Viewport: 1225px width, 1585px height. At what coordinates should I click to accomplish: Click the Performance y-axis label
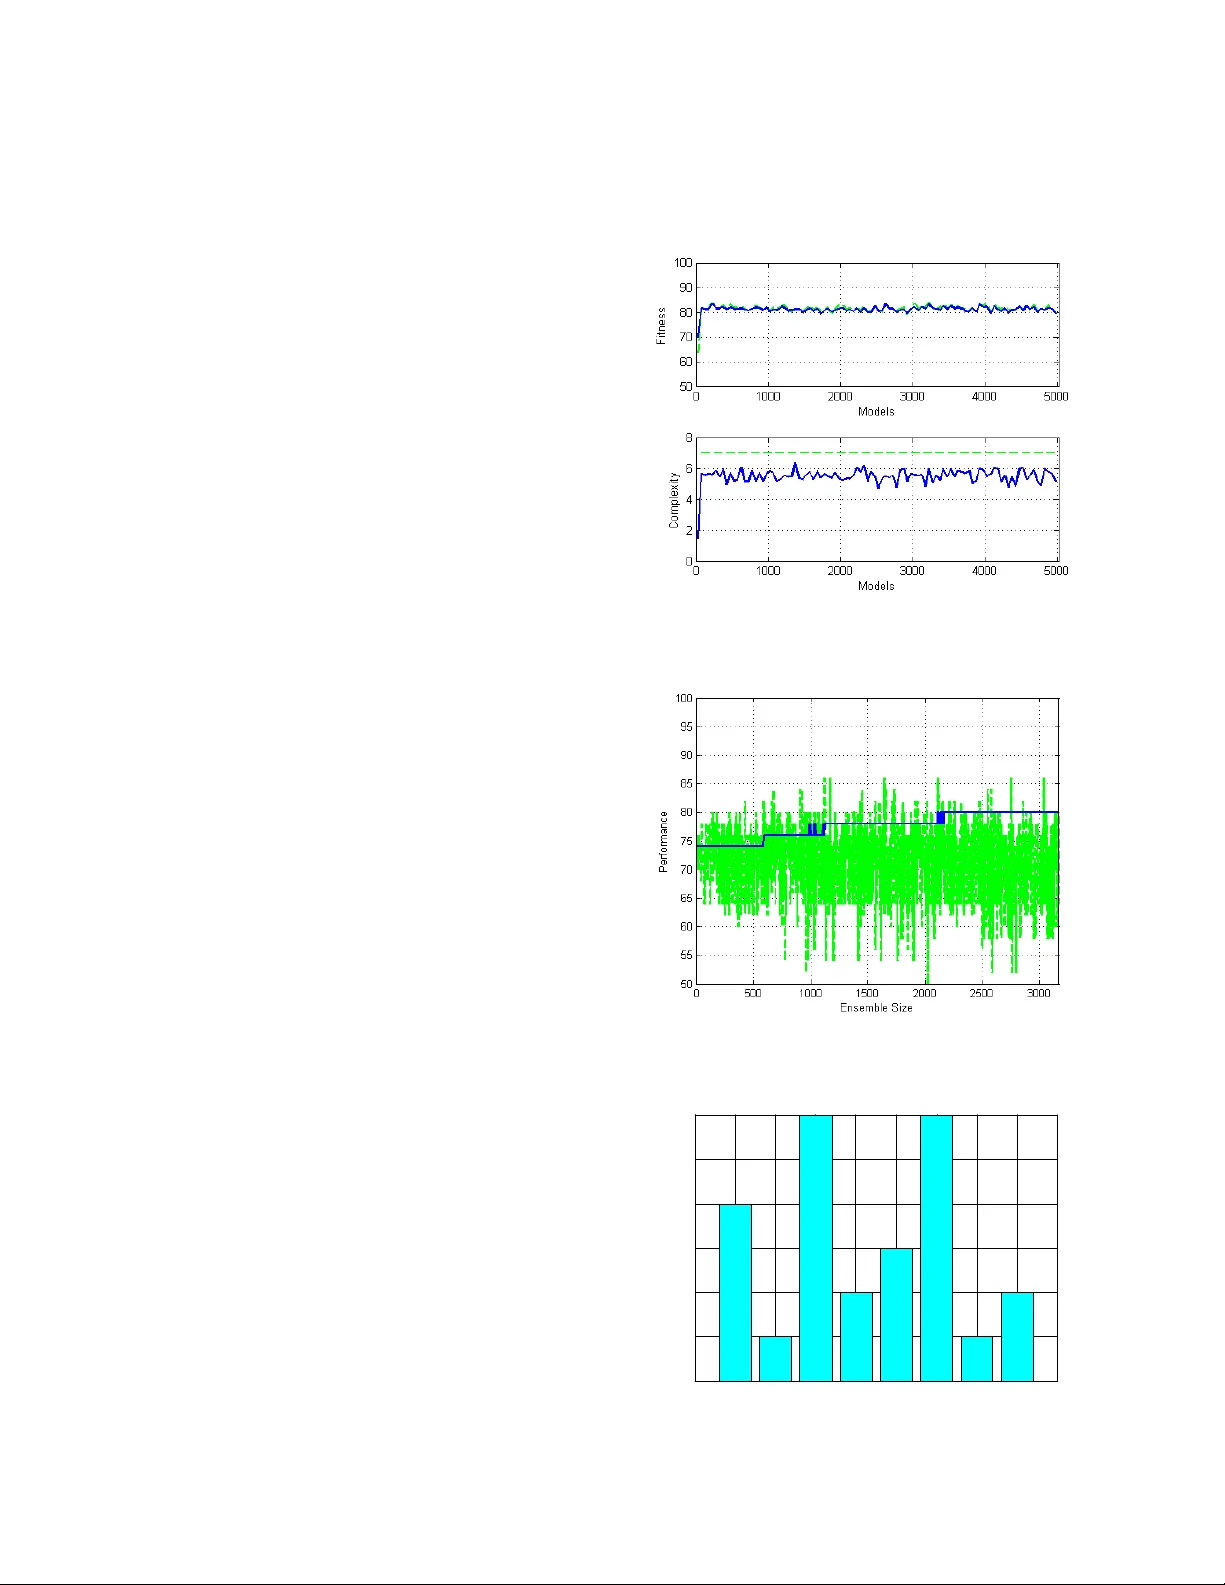tap(662, 842)
